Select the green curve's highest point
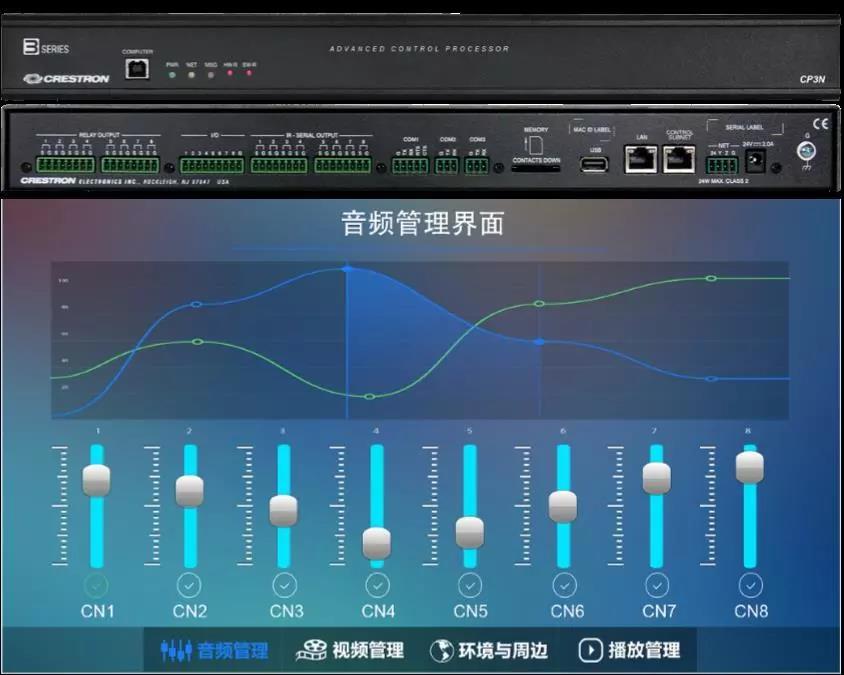The height and width of the screenshot is (675, 844). (x=711, y=278)
